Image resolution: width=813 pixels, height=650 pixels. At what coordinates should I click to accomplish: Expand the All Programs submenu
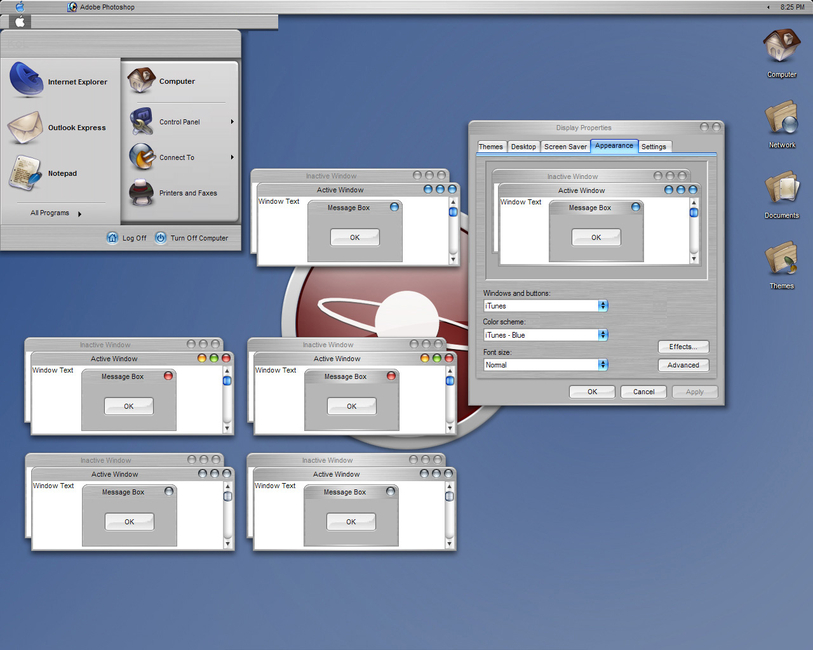[x=55, y=213]
